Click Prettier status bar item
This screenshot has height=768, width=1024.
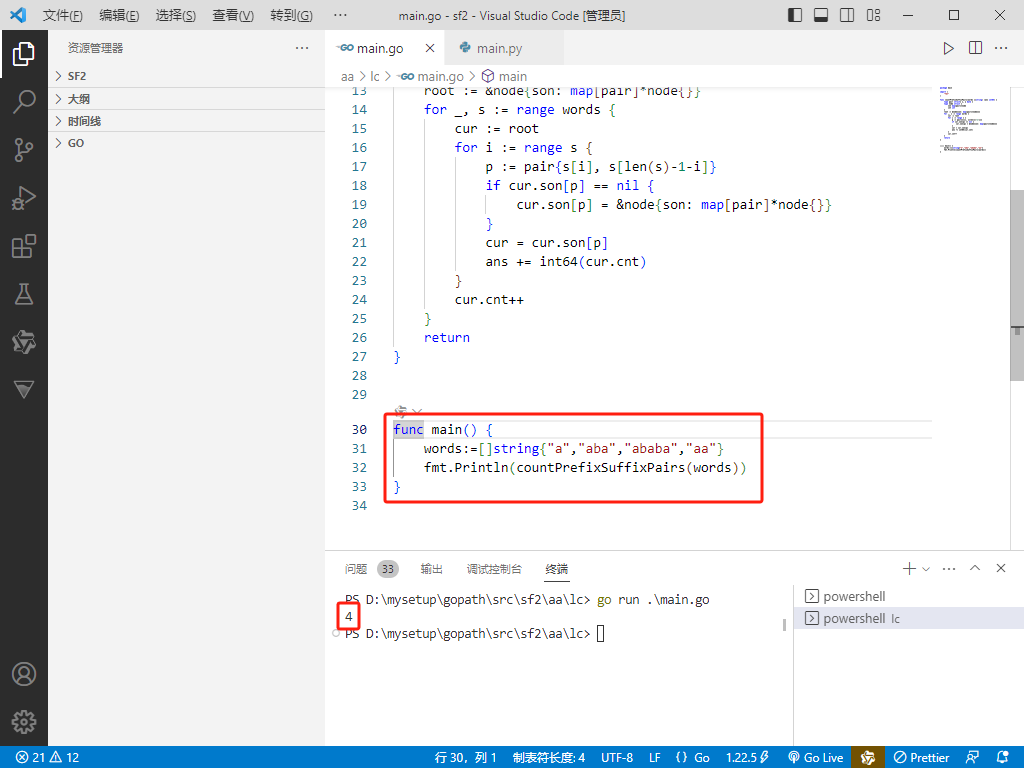coord(921,757)
